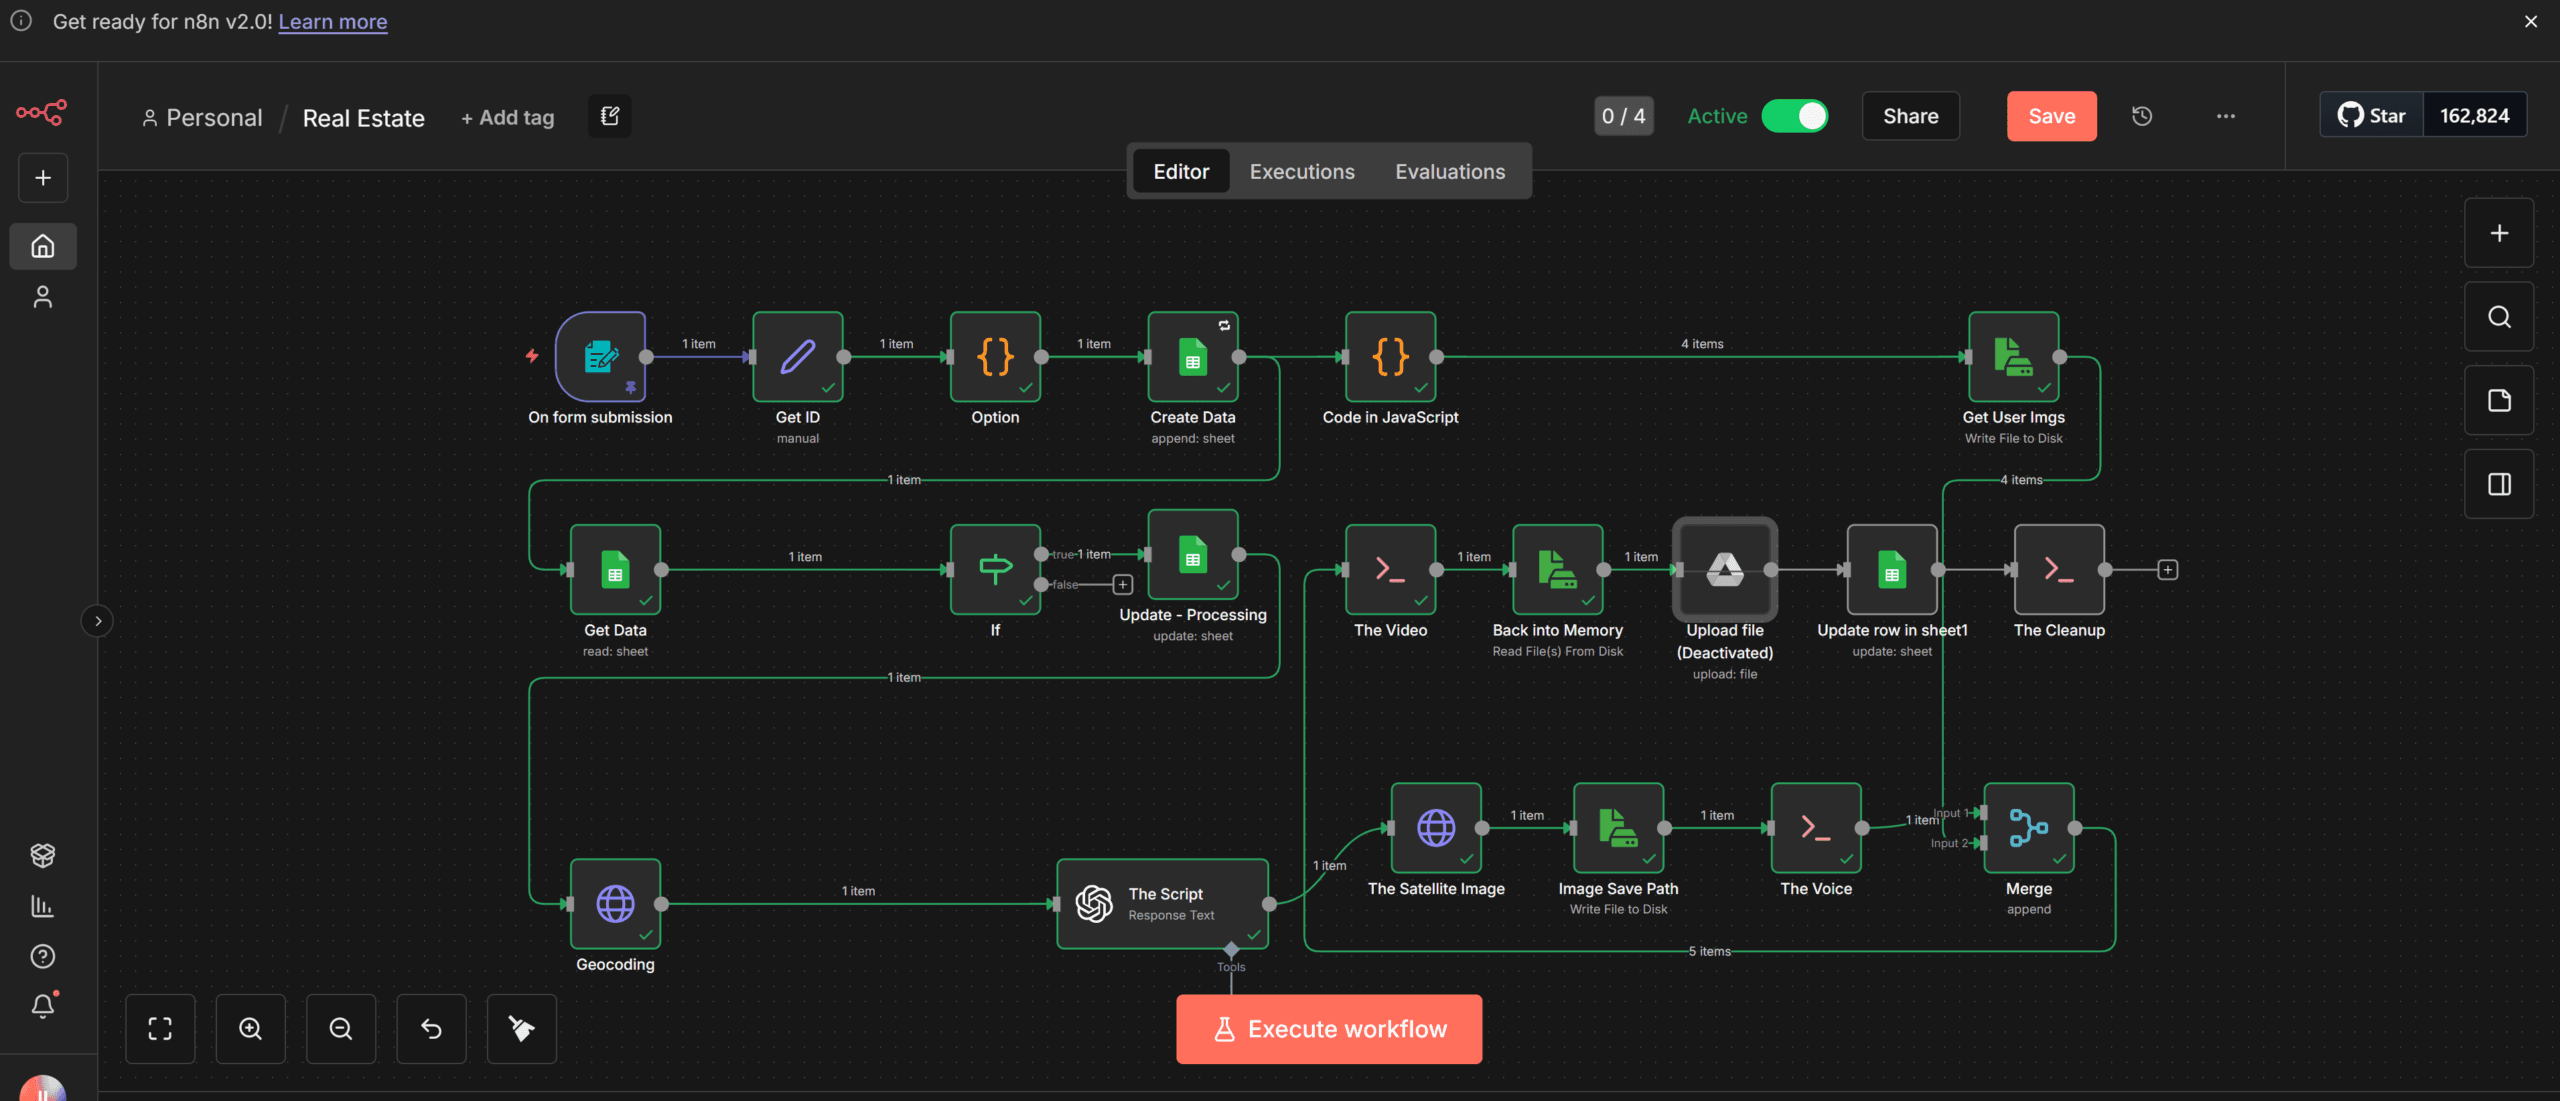
Task: Open the node creator with the plus icon
Action: (2498, 232)
